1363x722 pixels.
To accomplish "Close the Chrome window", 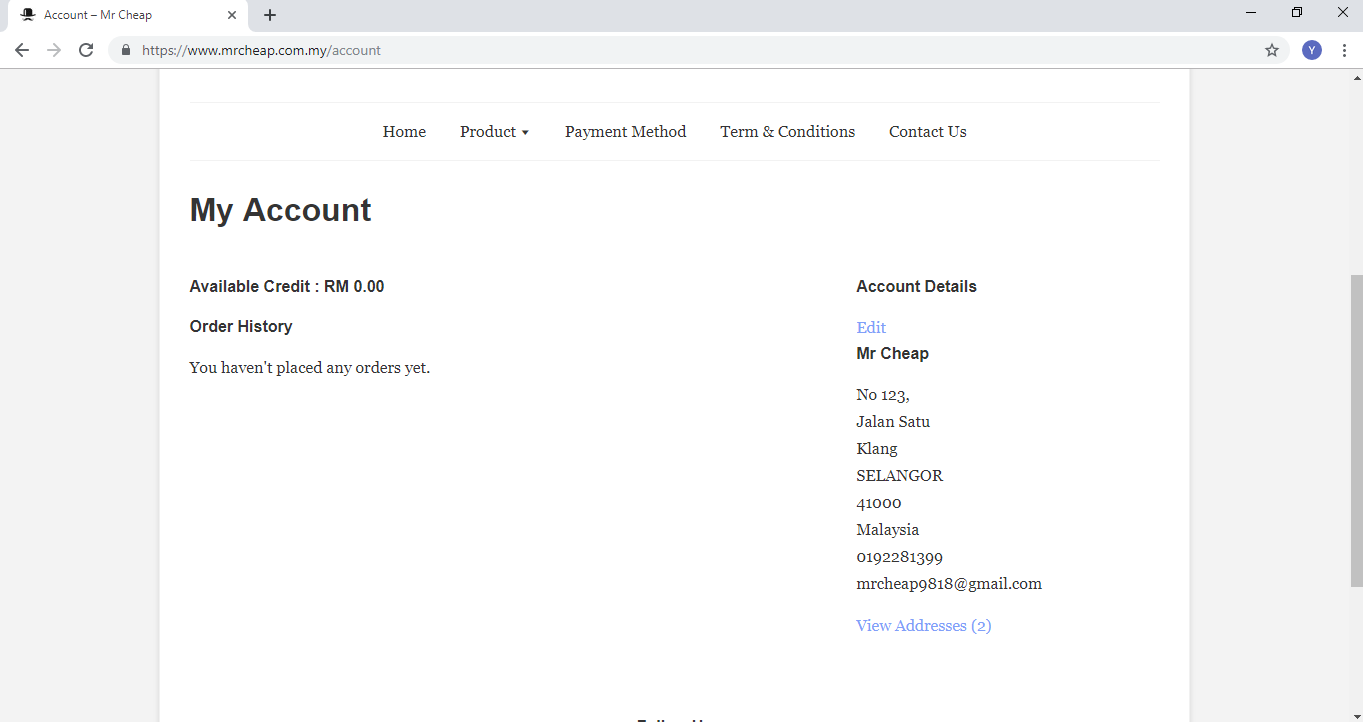I will tap(1342, 13).
